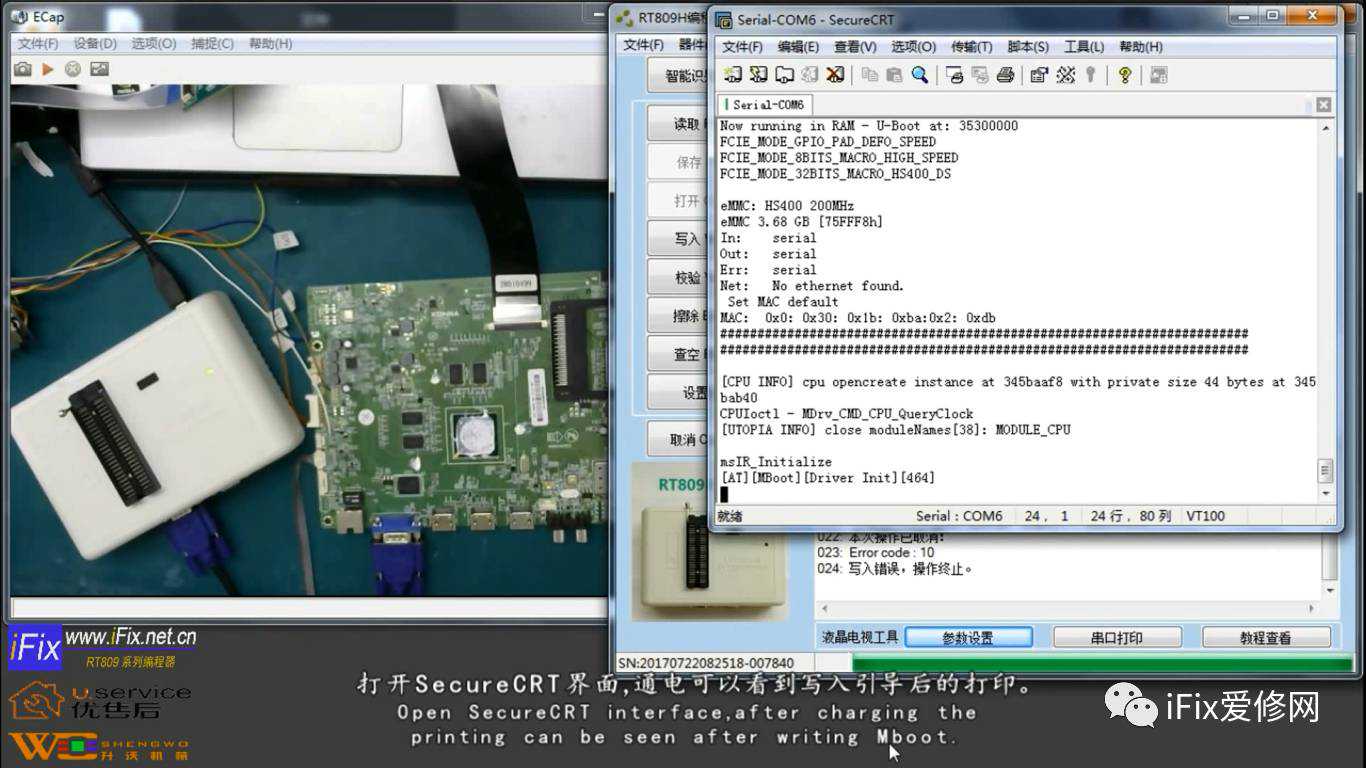Click the Disconnect icon with red X
This screenshot has width=1366, height=768.
click(835, 75)
